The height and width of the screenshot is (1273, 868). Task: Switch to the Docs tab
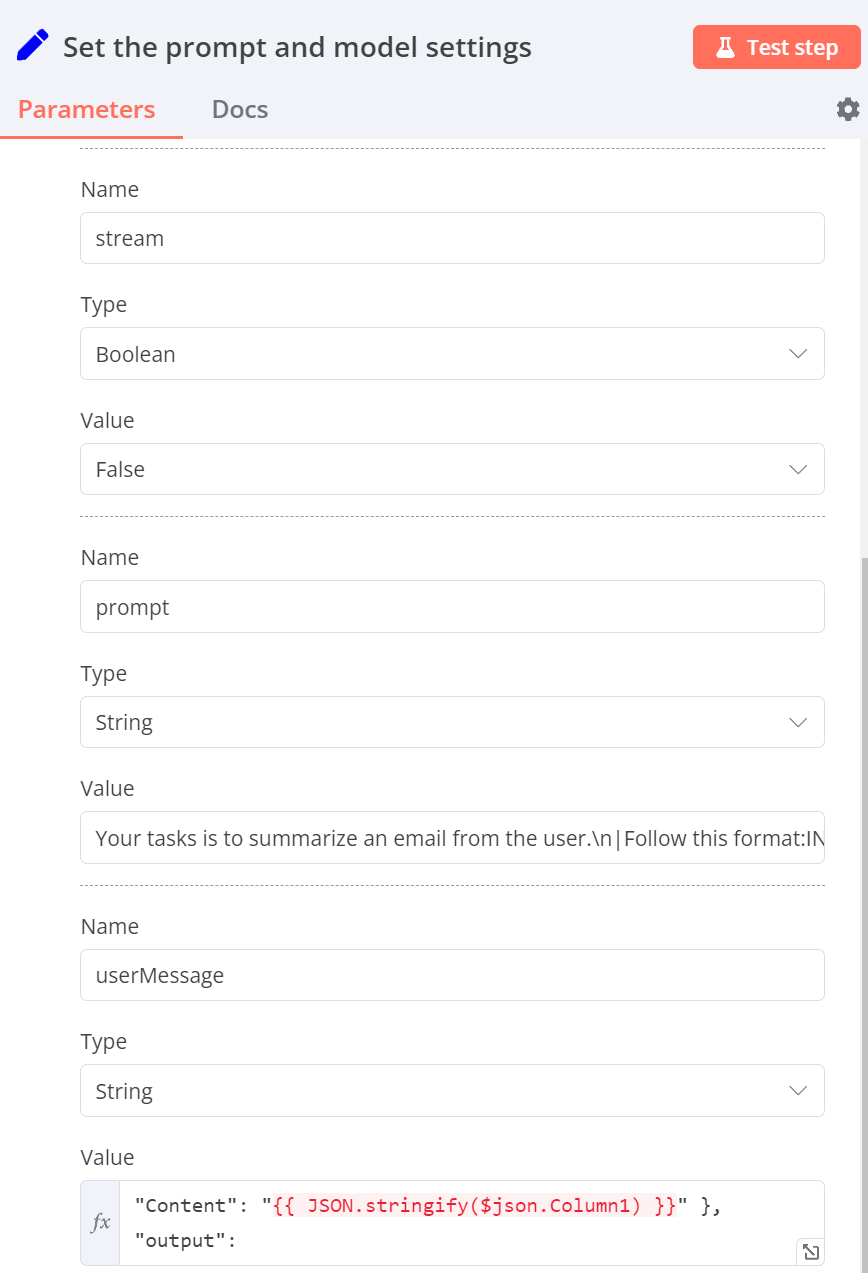(x=239, y=109)
